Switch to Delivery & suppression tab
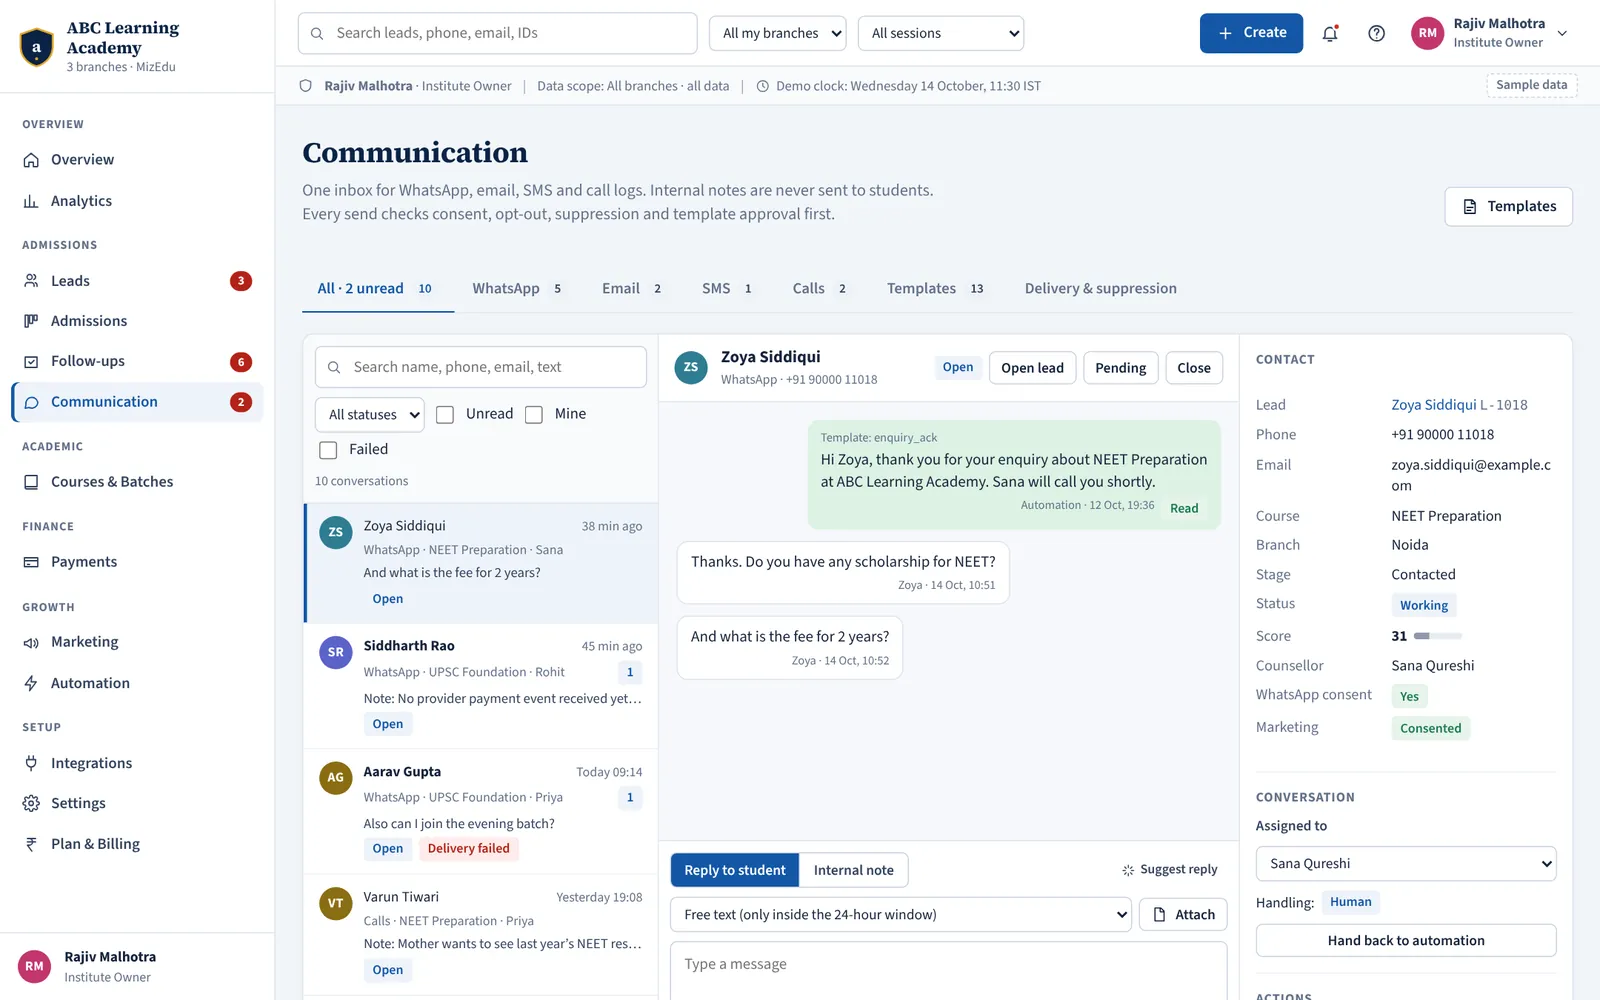The height and width of the screenshot is (1000, 1600). click(x=1100, y=288)
